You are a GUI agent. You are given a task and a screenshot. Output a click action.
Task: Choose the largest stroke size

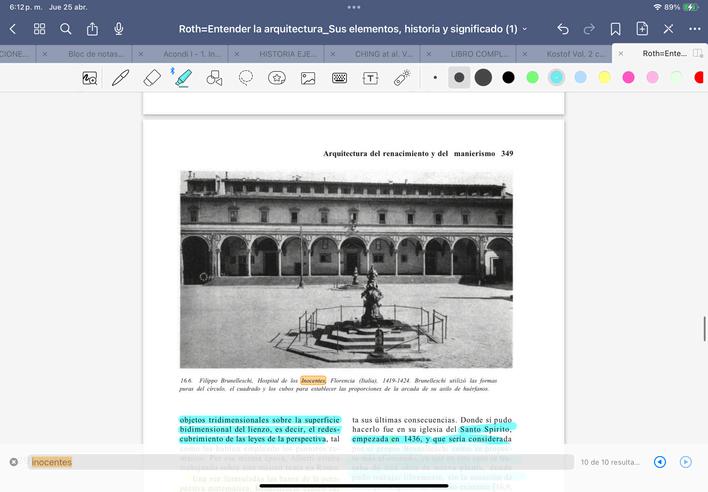tap(483, 78)
